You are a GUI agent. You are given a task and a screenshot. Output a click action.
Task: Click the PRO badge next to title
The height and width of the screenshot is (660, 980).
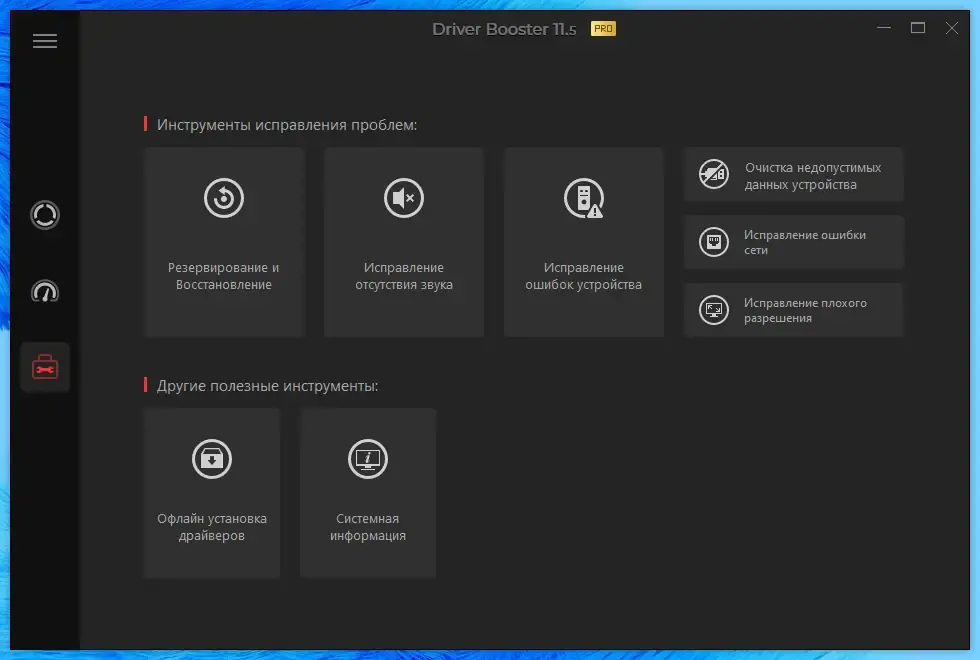603,29
